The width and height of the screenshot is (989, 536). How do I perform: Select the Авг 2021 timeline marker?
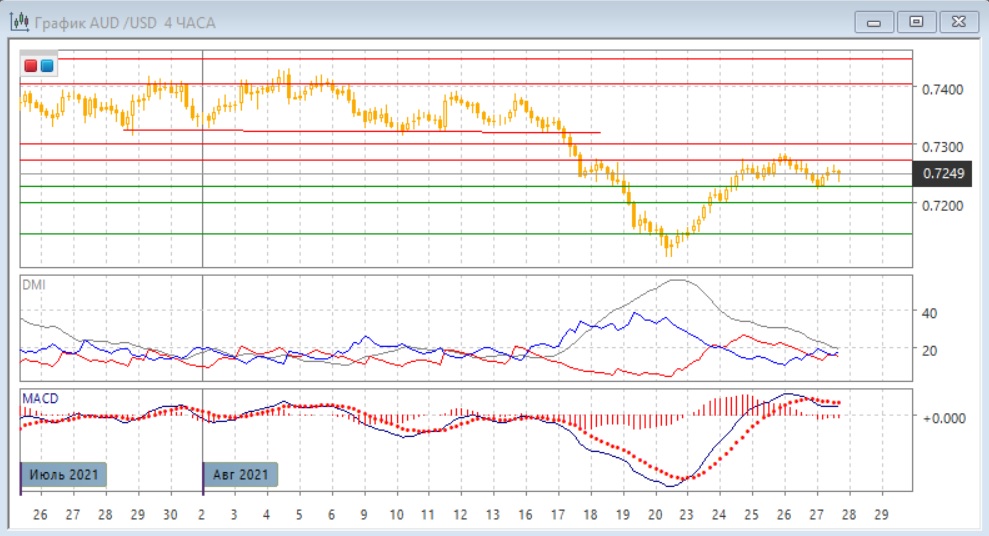point(241,474)
